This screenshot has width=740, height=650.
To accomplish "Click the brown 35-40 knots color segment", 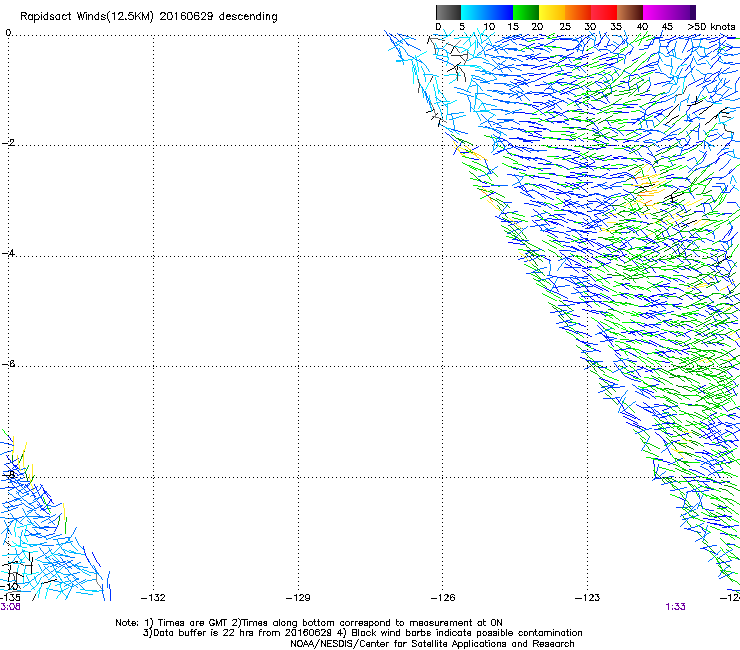I will coord(630,12).
